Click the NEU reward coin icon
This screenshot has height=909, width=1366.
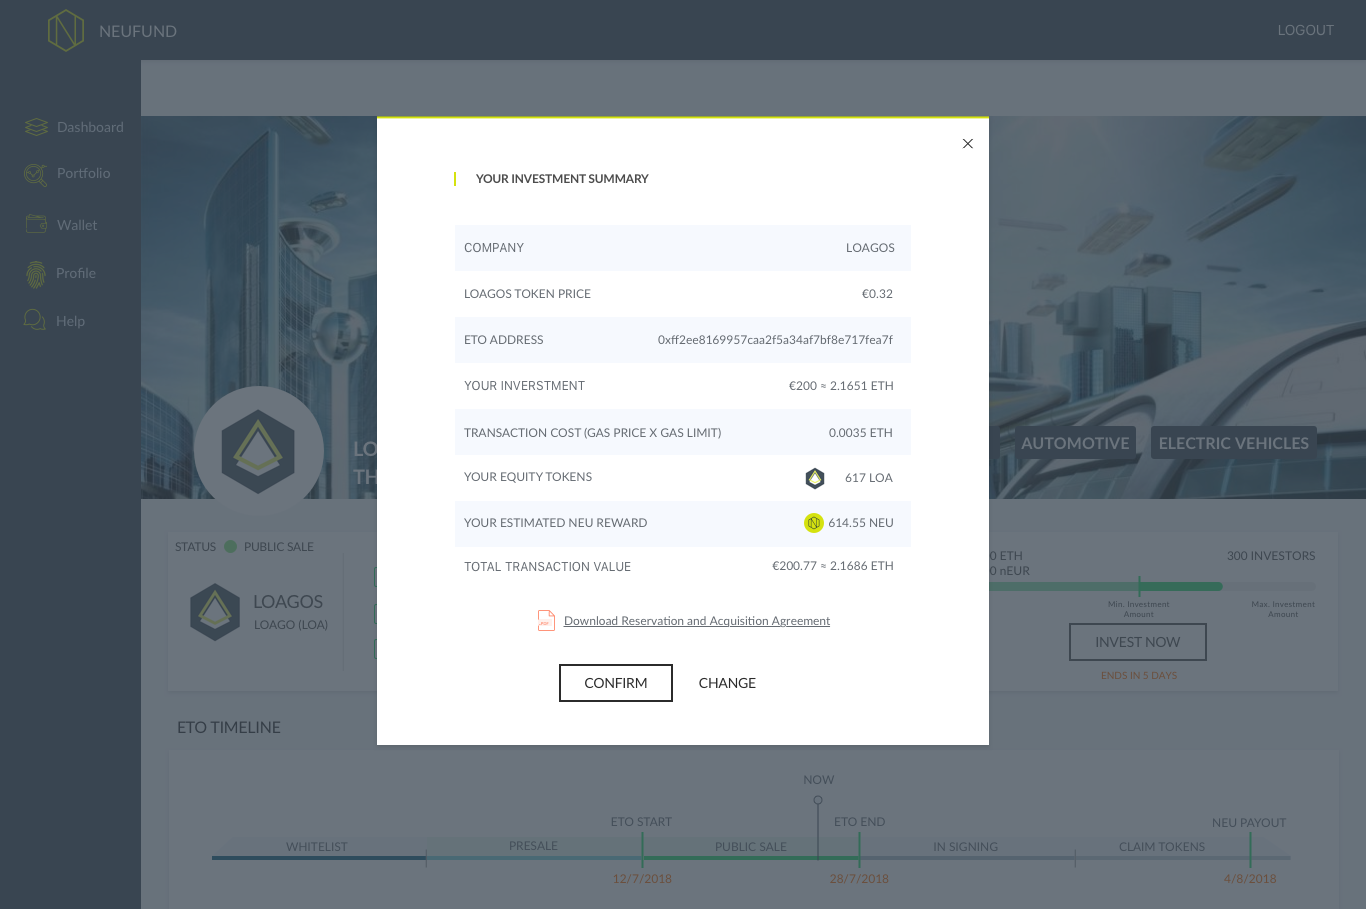click(x=814, y=523)
